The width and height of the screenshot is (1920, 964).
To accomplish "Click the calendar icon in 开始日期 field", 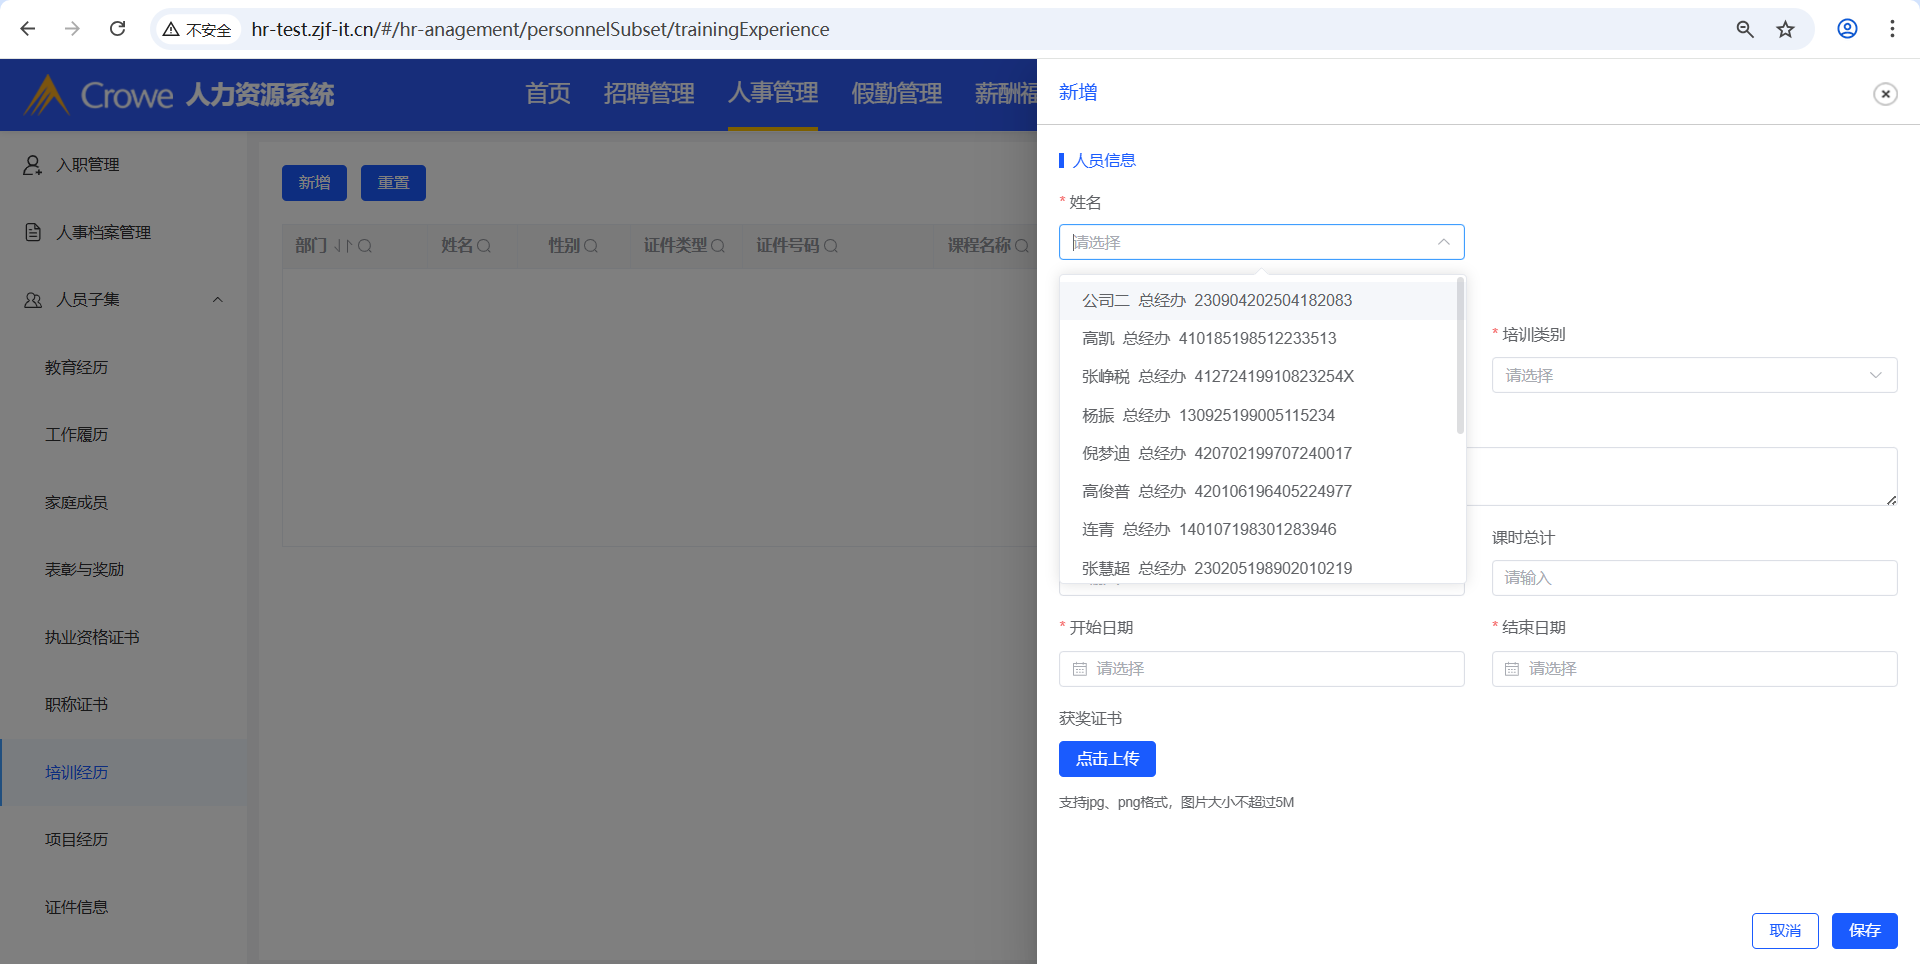I will click(1080, 669).
